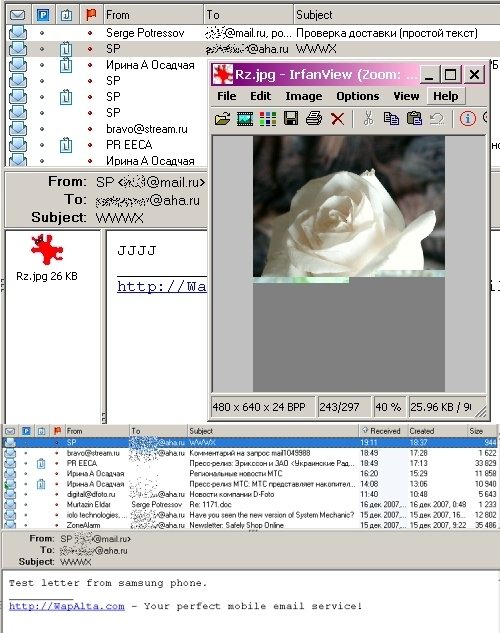Image resolution: width=500 pixels, height=633 pixels.
Task: Open file icon in IrfanView toolbar
Action: point(222,119)
